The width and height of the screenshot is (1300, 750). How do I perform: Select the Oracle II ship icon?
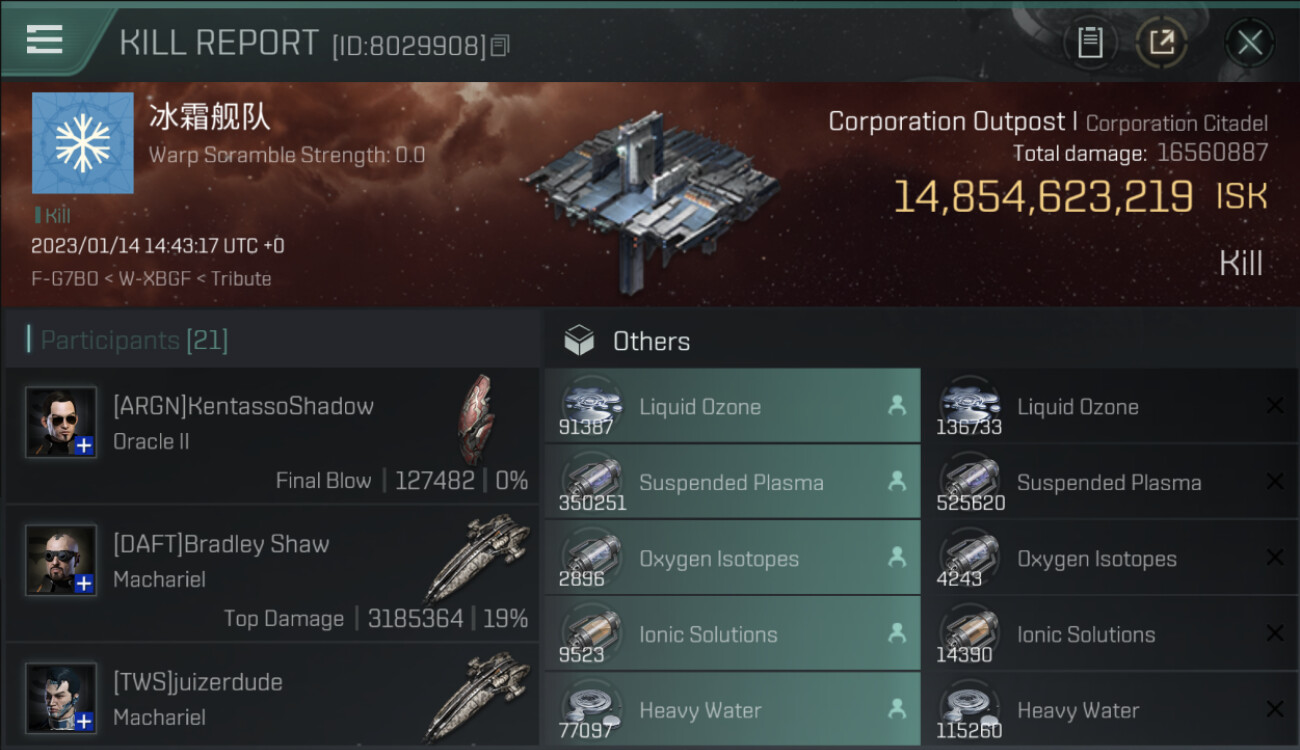[x=476, y=420]
